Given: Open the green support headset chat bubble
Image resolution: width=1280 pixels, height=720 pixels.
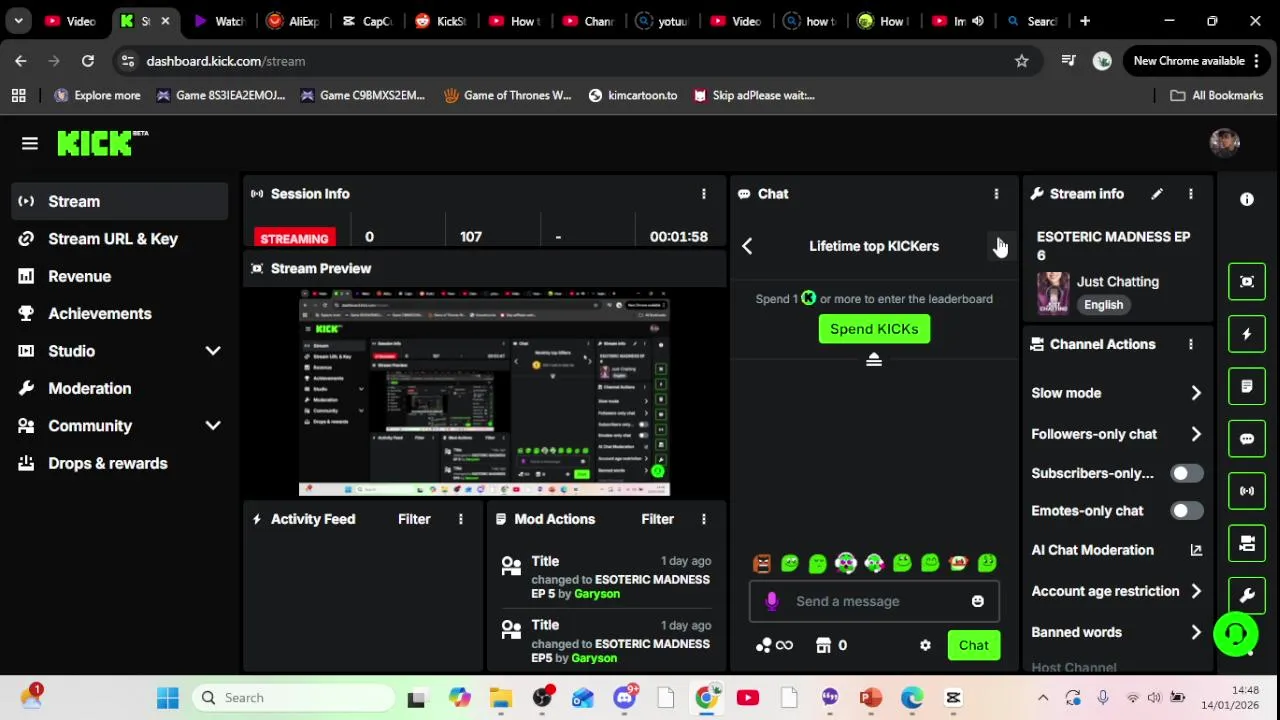Looking at the screenshot, I should click(1236, 633).
